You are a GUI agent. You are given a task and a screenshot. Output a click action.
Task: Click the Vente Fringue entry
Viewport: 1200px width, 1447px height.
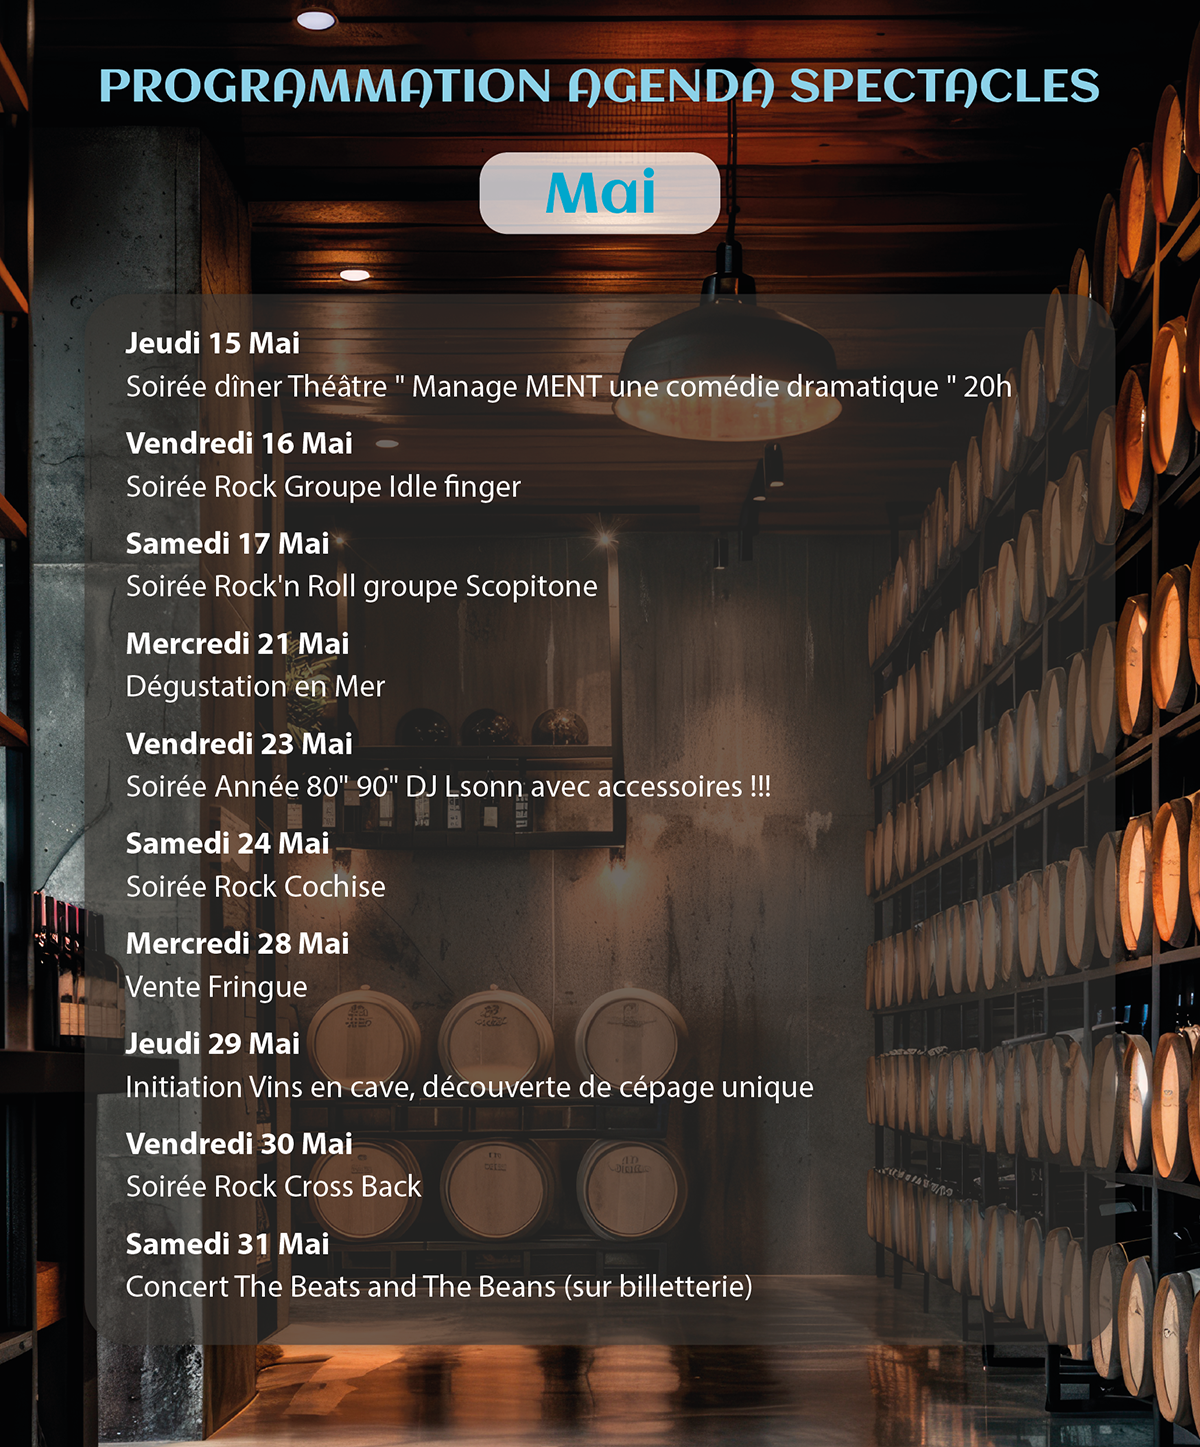point(216,987)
